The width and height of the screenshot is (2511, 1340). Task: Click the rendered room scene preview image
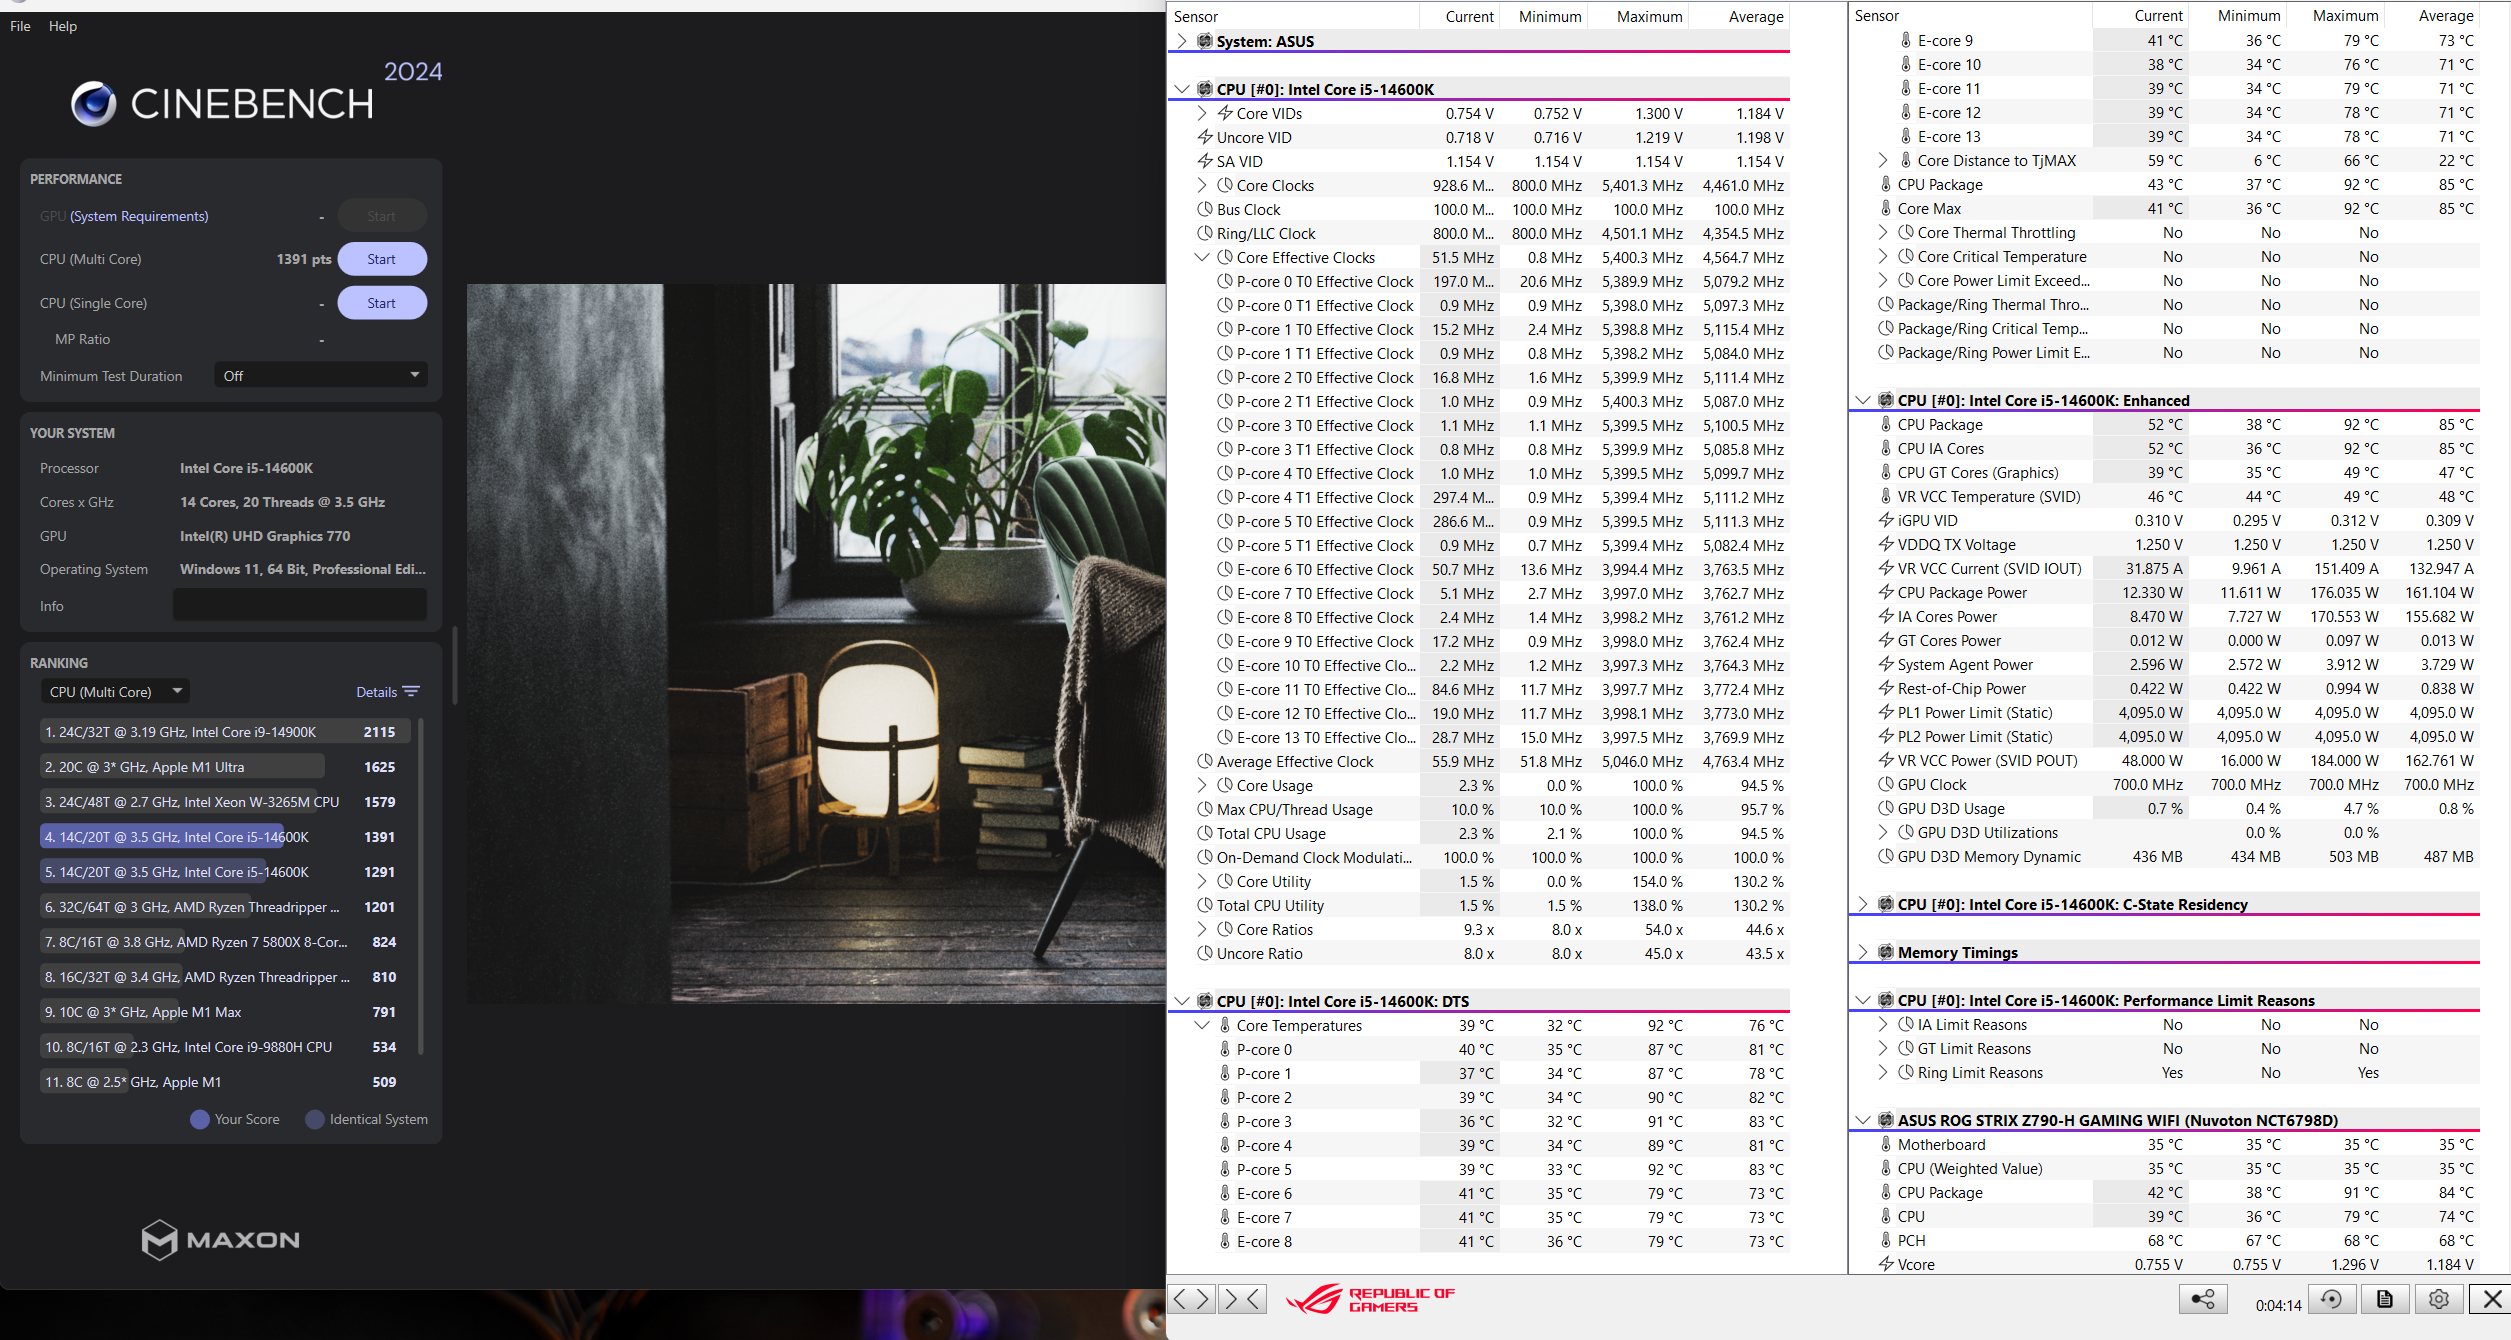point(816,643)
